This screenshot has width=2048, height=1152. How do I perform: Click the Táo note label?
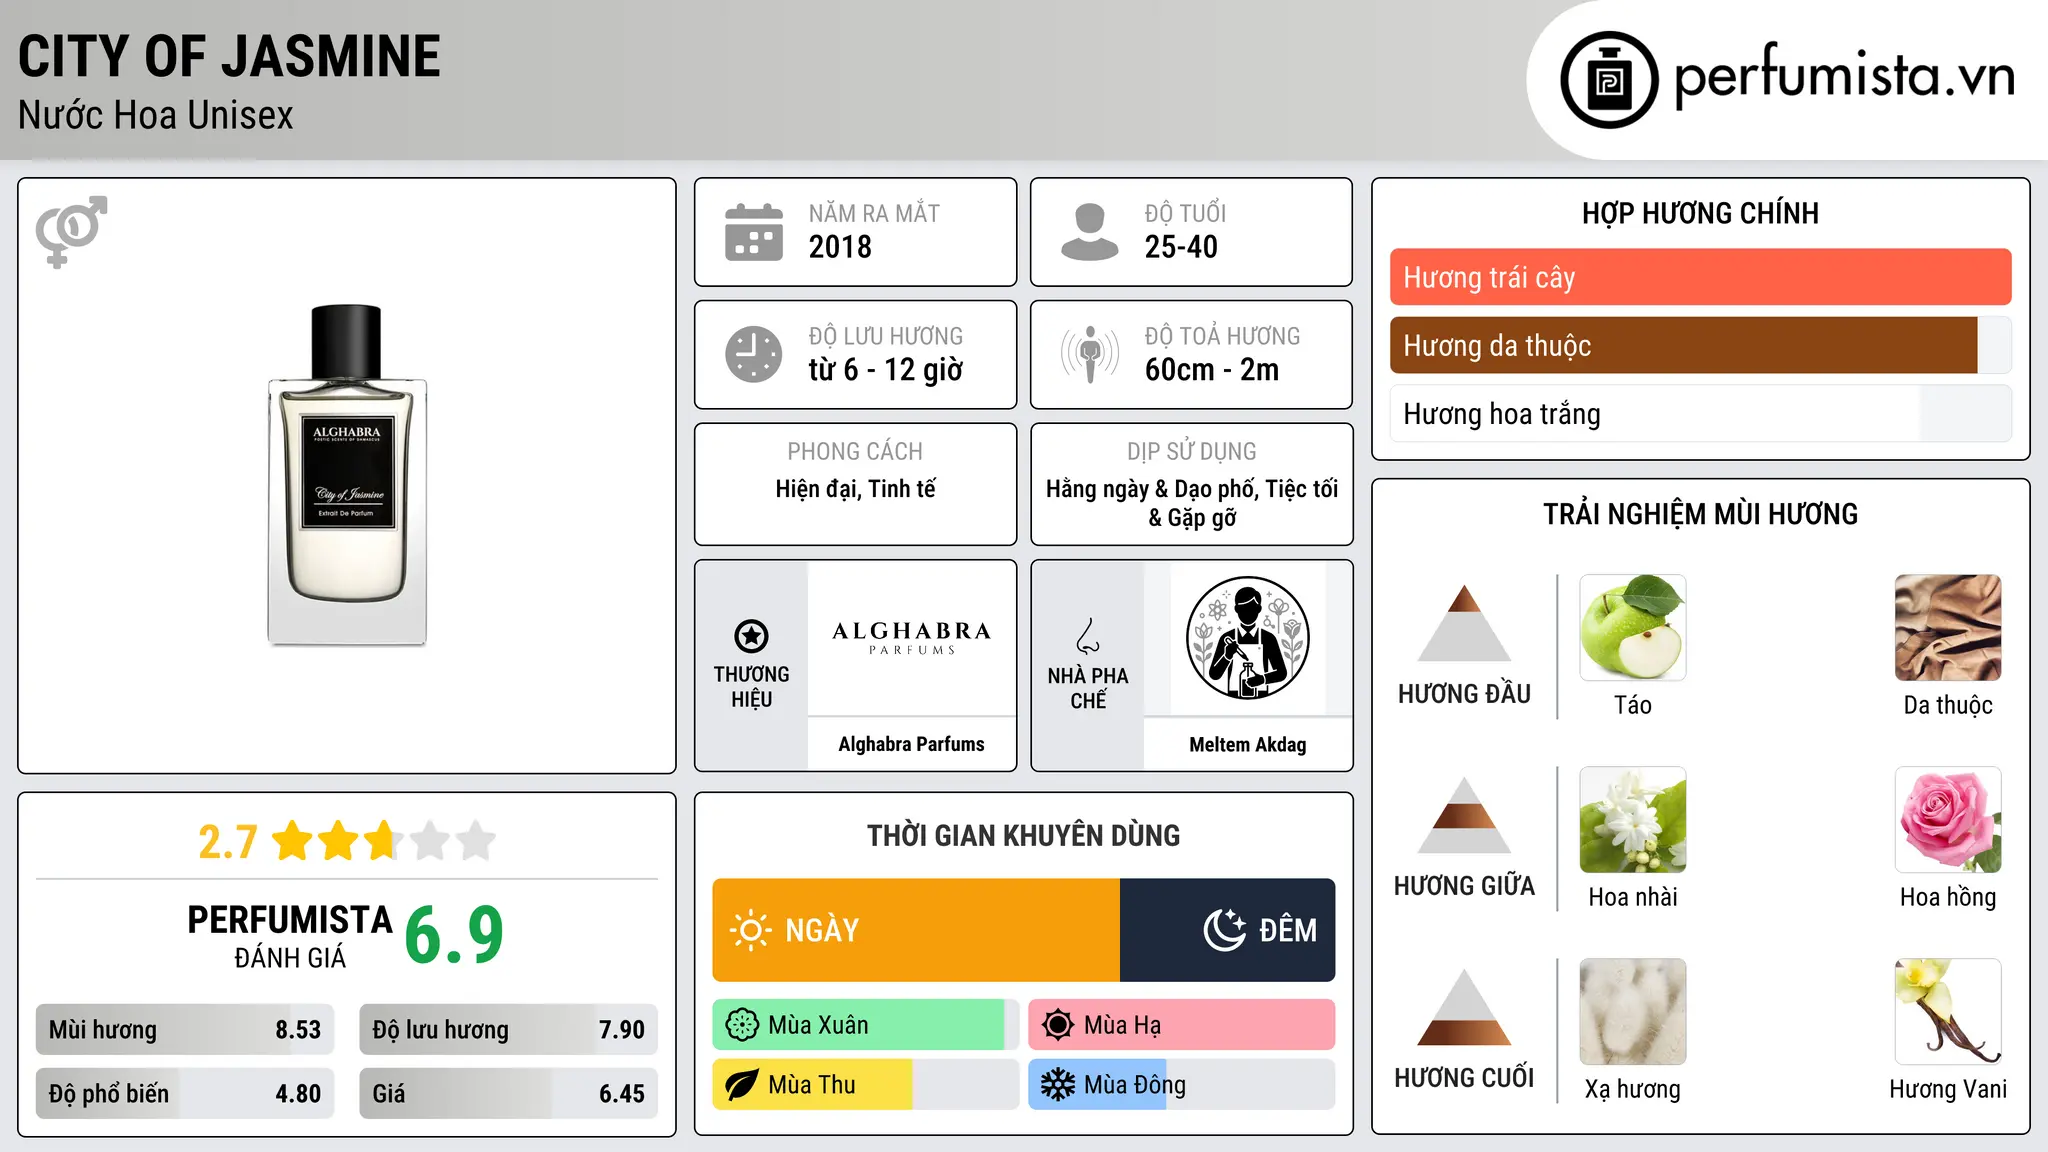coord(1633,705)
